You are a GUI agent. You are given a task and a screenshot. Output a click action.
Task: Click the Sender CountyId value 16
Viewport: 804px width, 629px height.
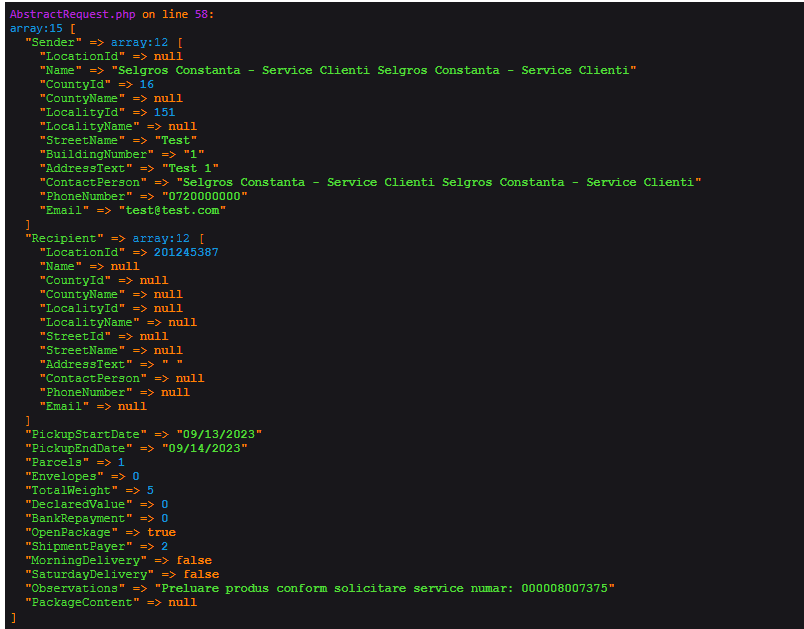click(146, 84)
